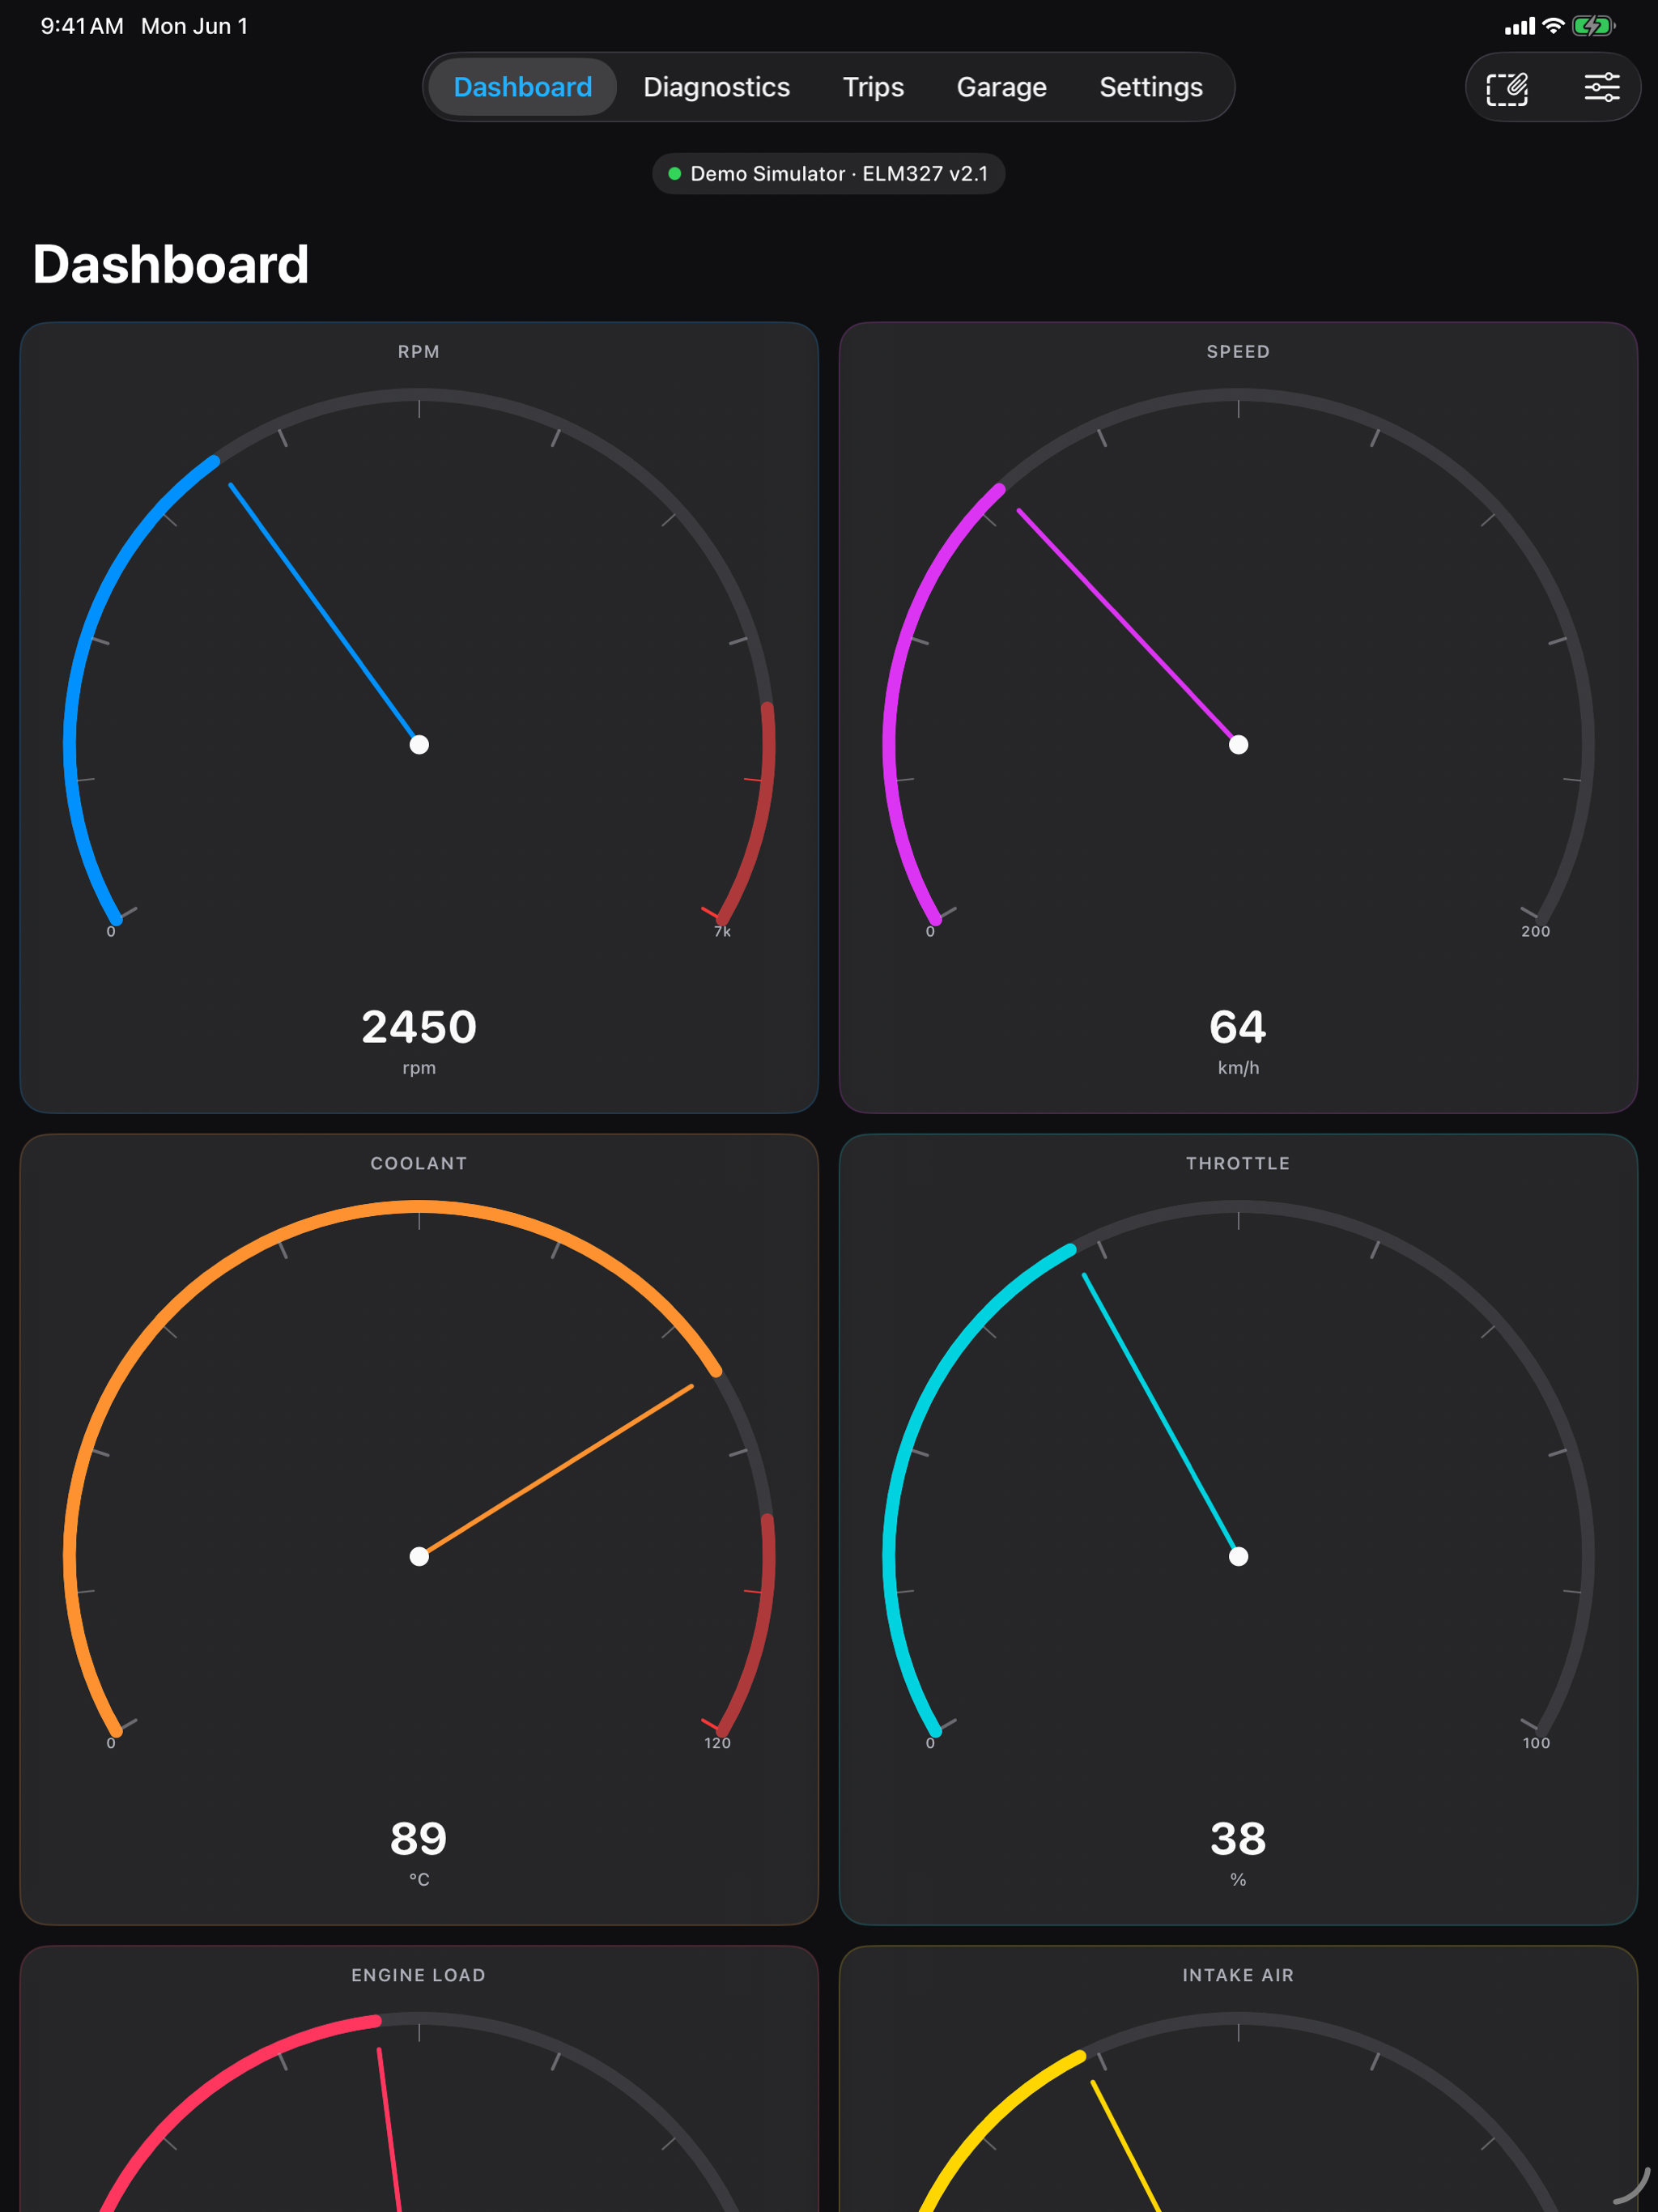Select the SPEED gauge card
The height and width of the screenshot is (2212, 1658).
(1238, 717)
